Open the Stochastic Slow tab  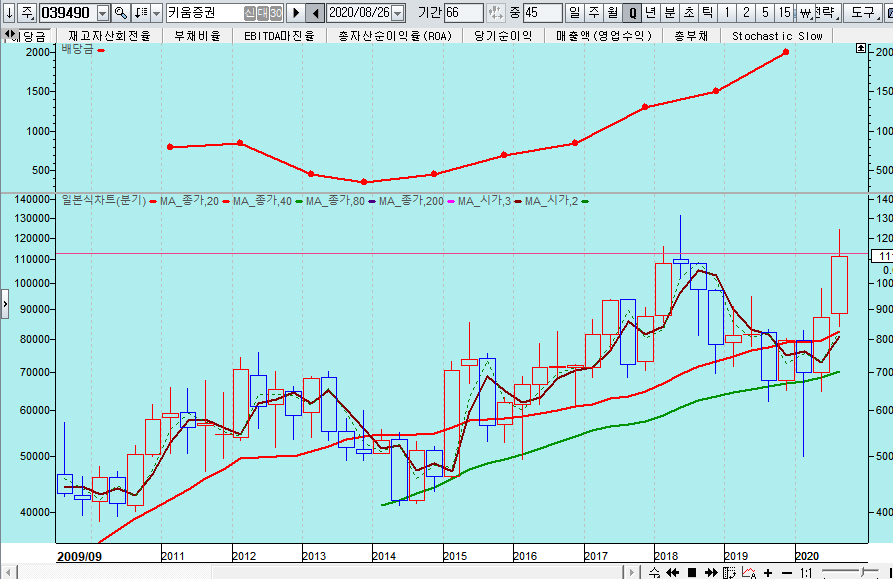pyautogui.click(x=777, y=35)
